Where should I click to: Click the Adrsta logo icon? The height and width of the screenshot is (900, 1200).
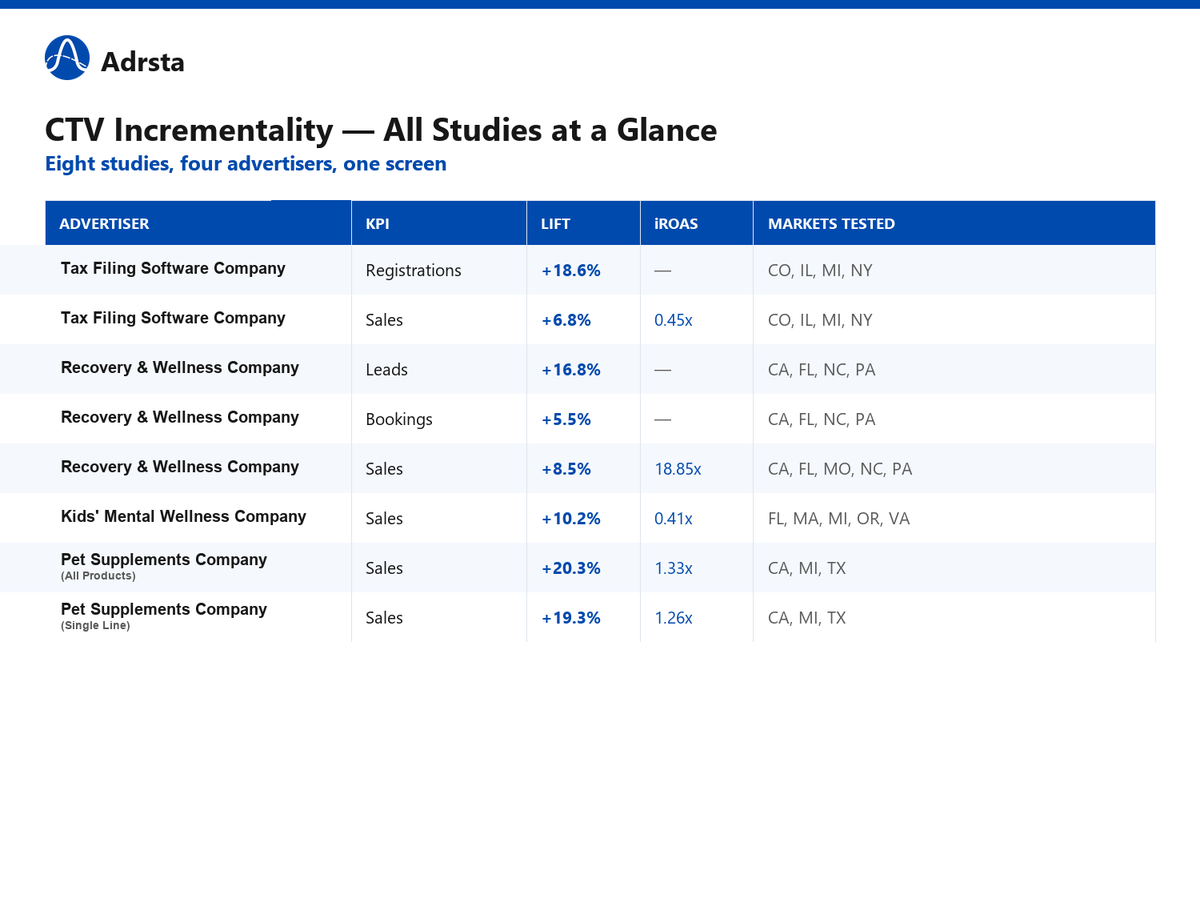pos(67,58)
